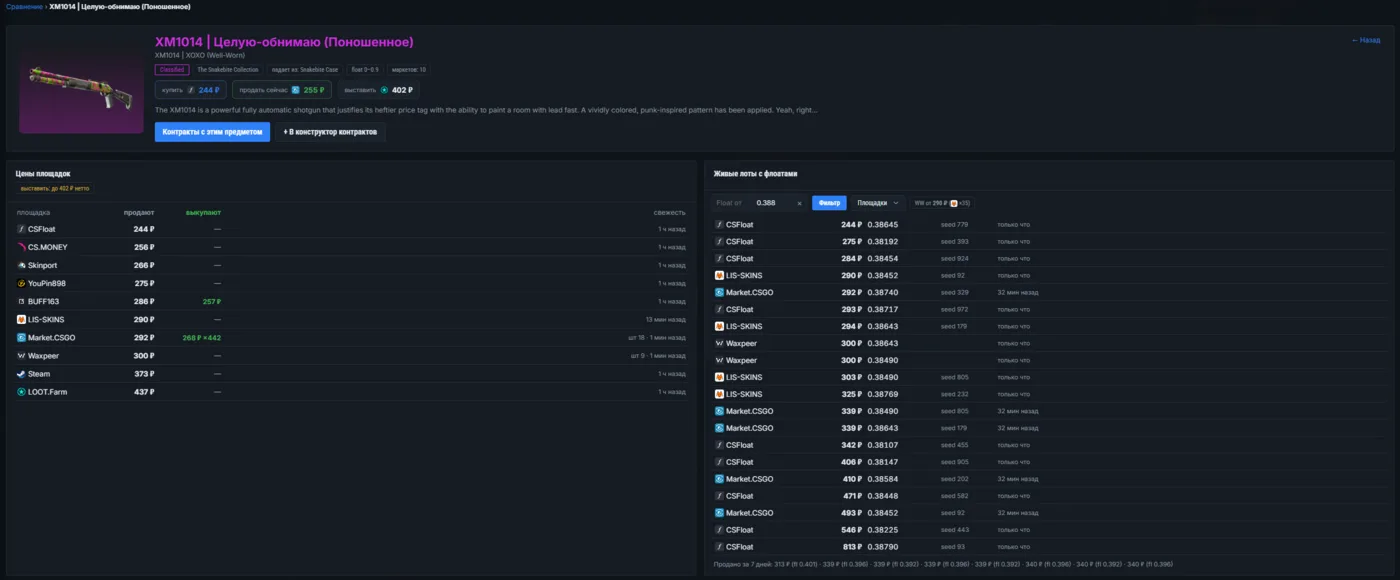The image size is (1400, 580).
Task: Click the BUFF163 marketplace icon
Action: [x=21, y=301]
